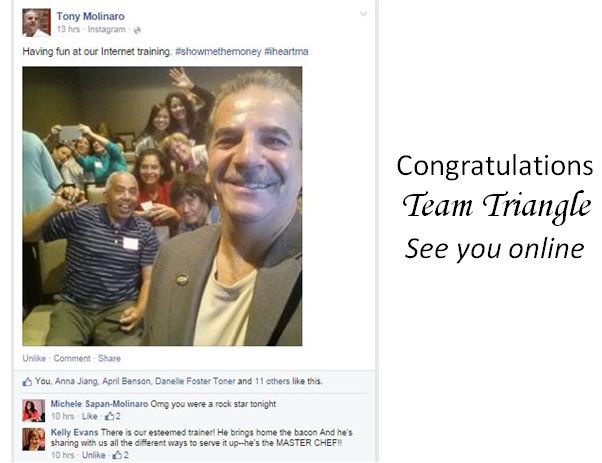Image resolution: width=602 pixels, height=463 pixels.
Task: Click thumbs-up icon beside likes summary
Action: (27, 382)
